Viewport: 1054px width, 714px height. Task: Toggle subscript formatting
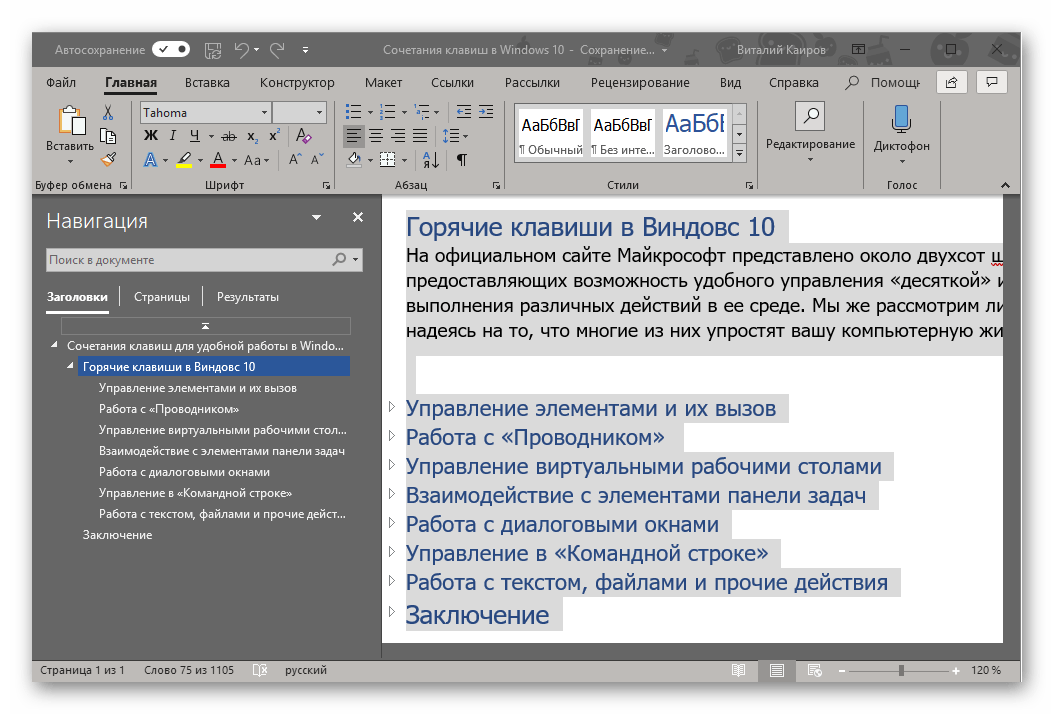coord(252,136)
